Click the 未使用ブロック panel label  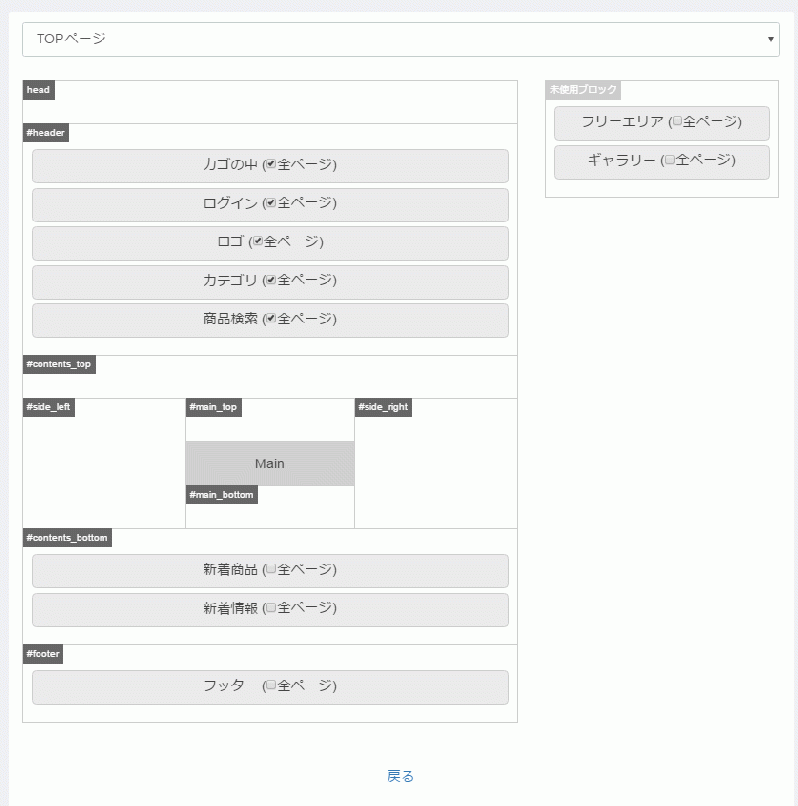click(583, 90)
